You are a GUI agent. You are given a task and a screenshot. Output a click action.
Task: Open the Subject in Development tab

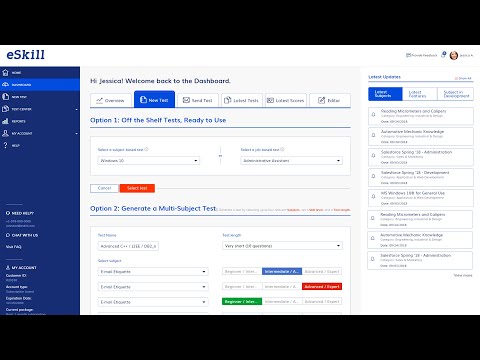click(x=456, y=94)
